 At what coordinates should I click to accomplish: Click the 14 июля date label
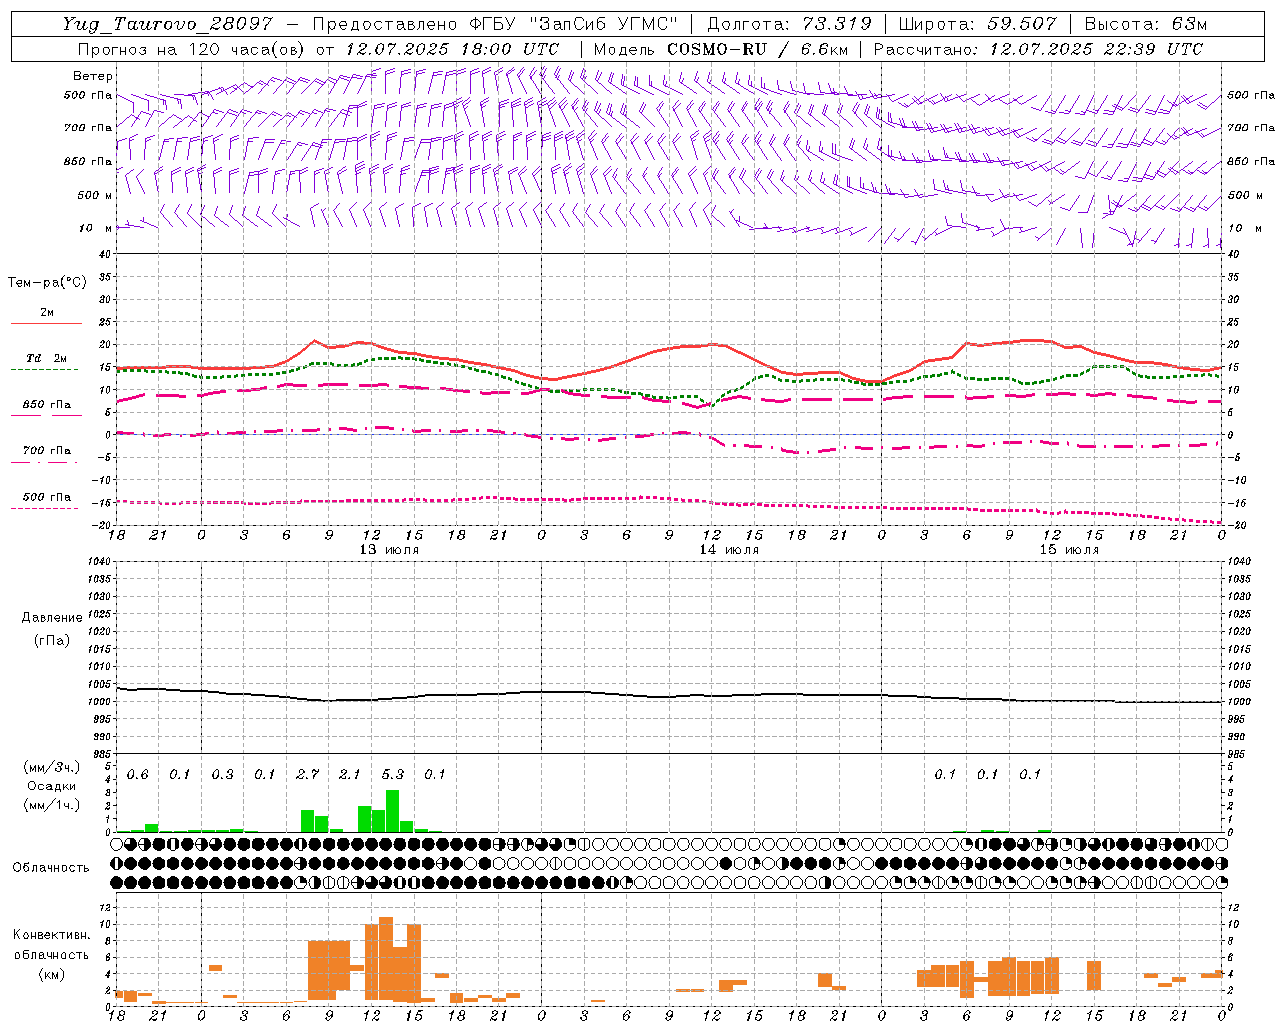point(729,550)
